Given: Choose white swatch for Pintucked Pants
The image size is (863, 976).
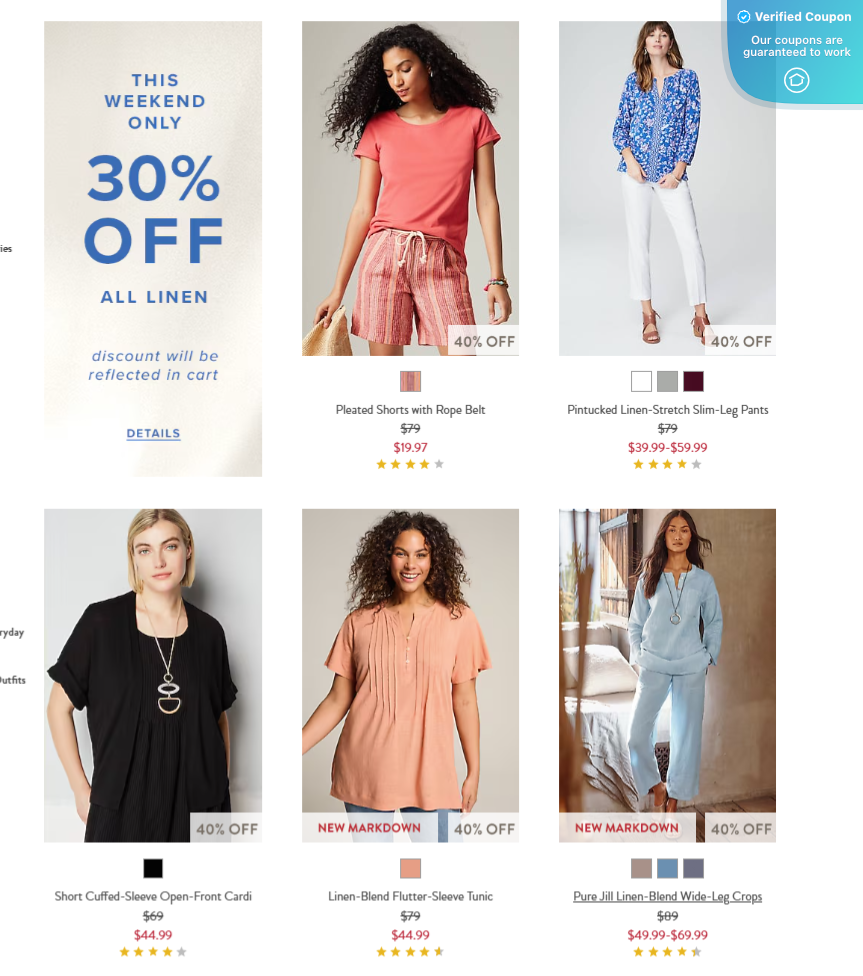Looking at the screenshot, I should coord(641,381).
